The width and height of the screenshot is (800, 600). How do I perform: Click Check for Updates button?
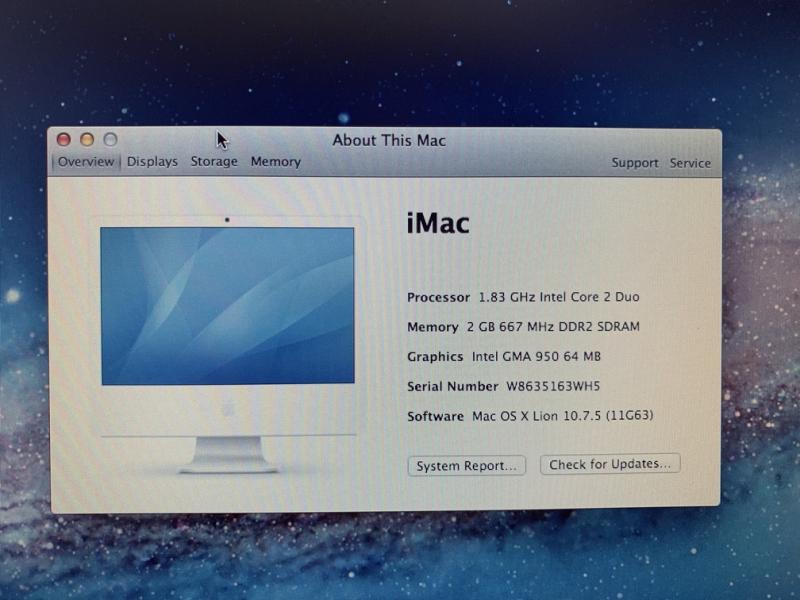[610, 464]
